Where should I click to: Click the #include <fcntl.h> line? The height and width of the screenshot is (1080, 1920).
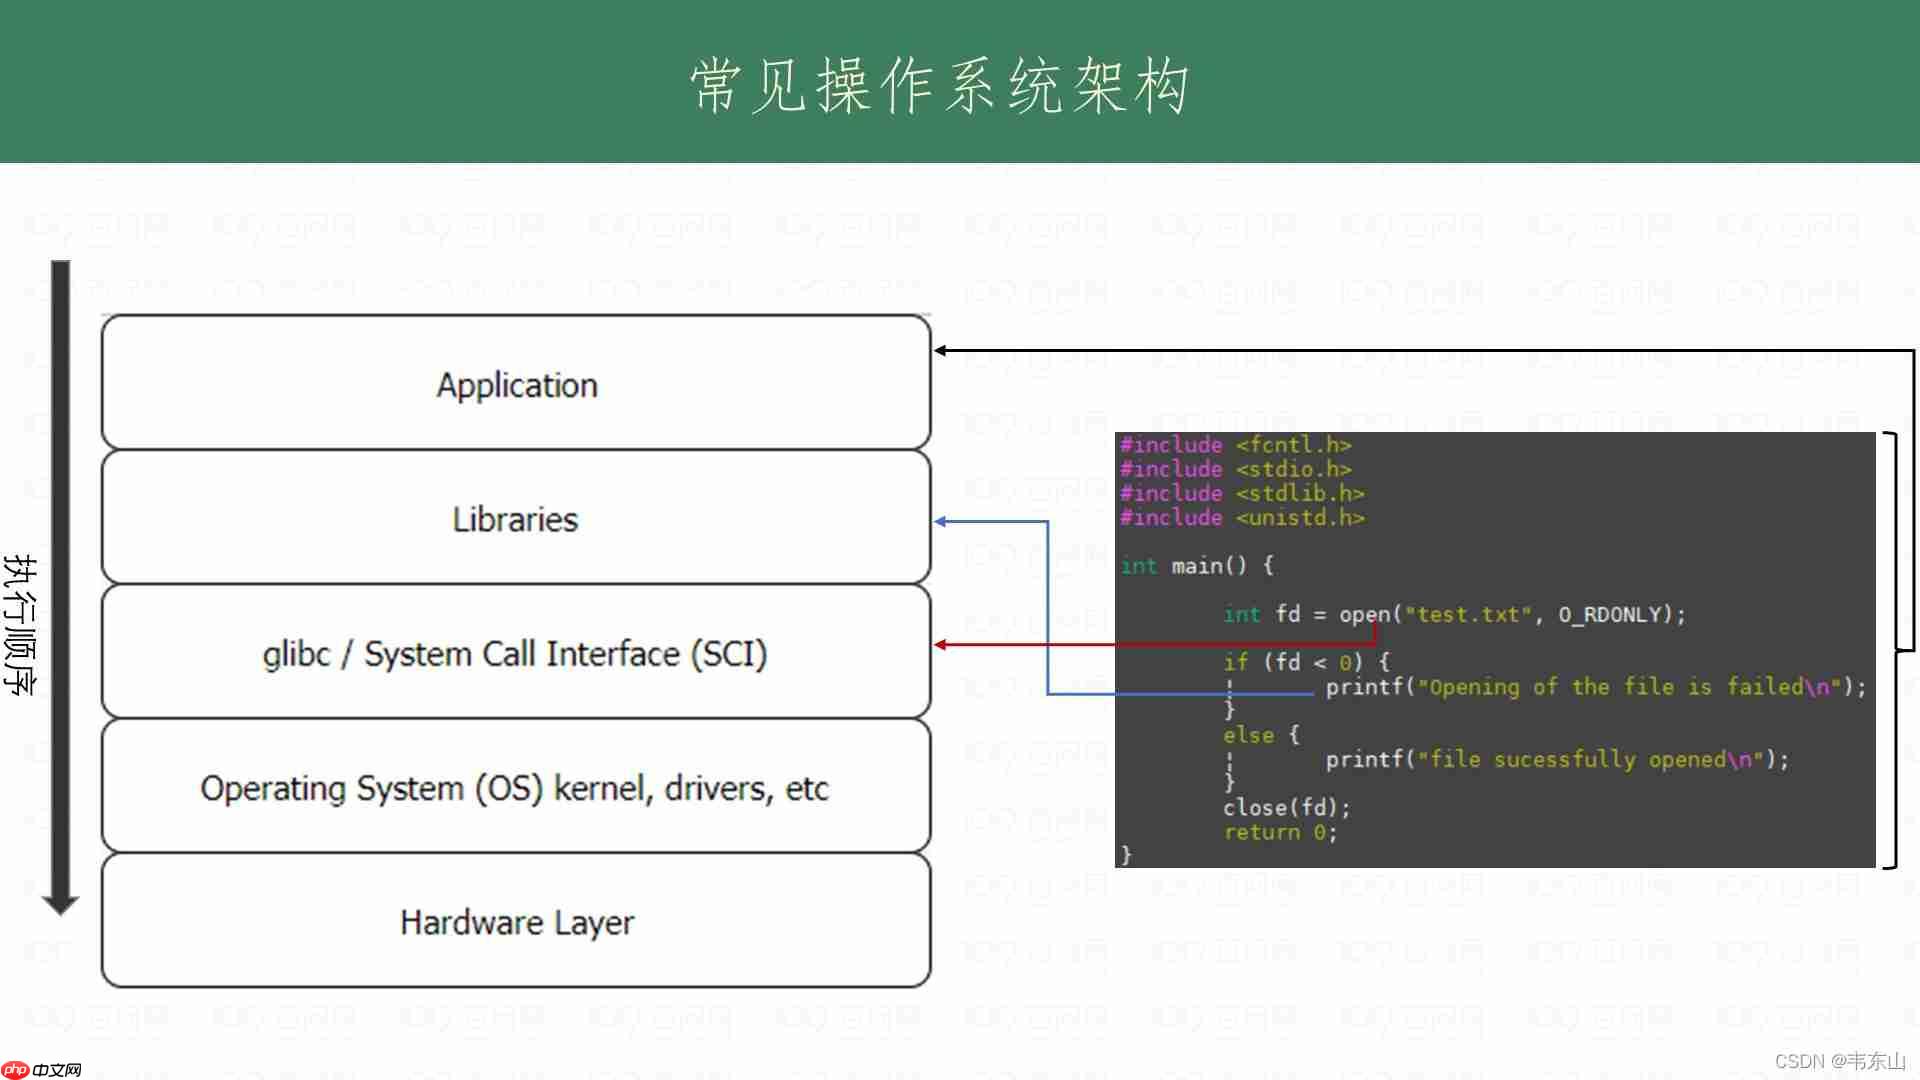(1236, 444)
